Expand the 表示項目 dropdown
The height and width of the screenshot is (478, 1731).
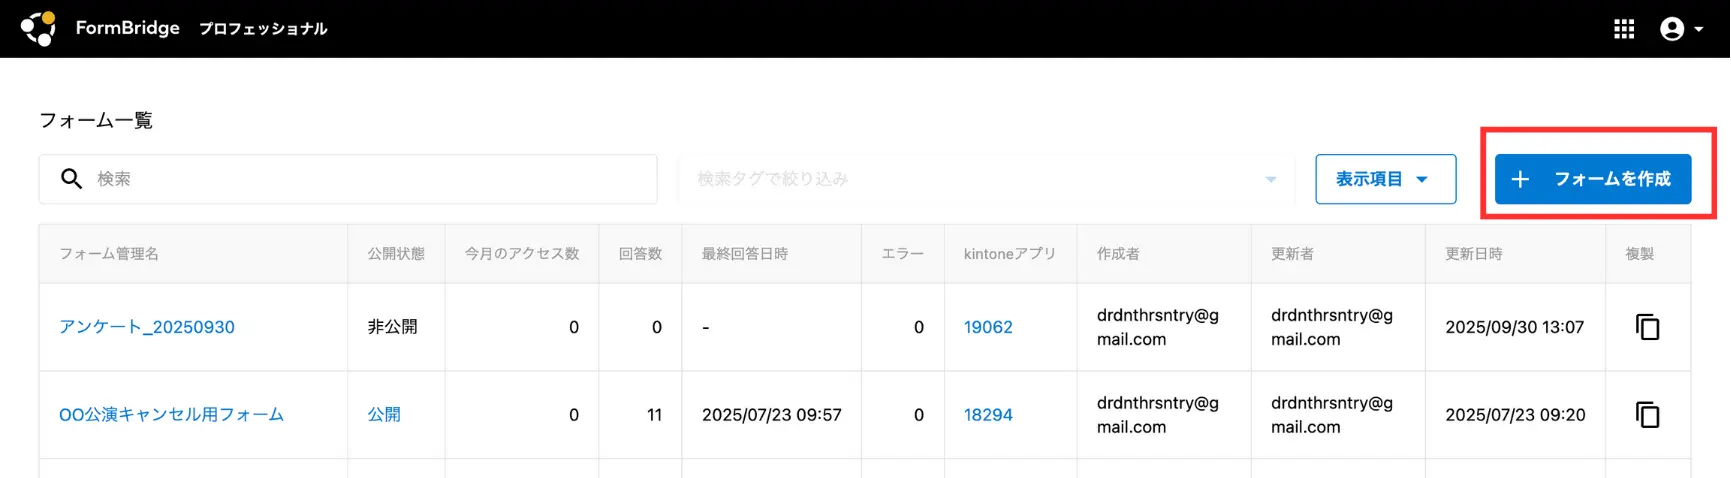[1385, 179]
